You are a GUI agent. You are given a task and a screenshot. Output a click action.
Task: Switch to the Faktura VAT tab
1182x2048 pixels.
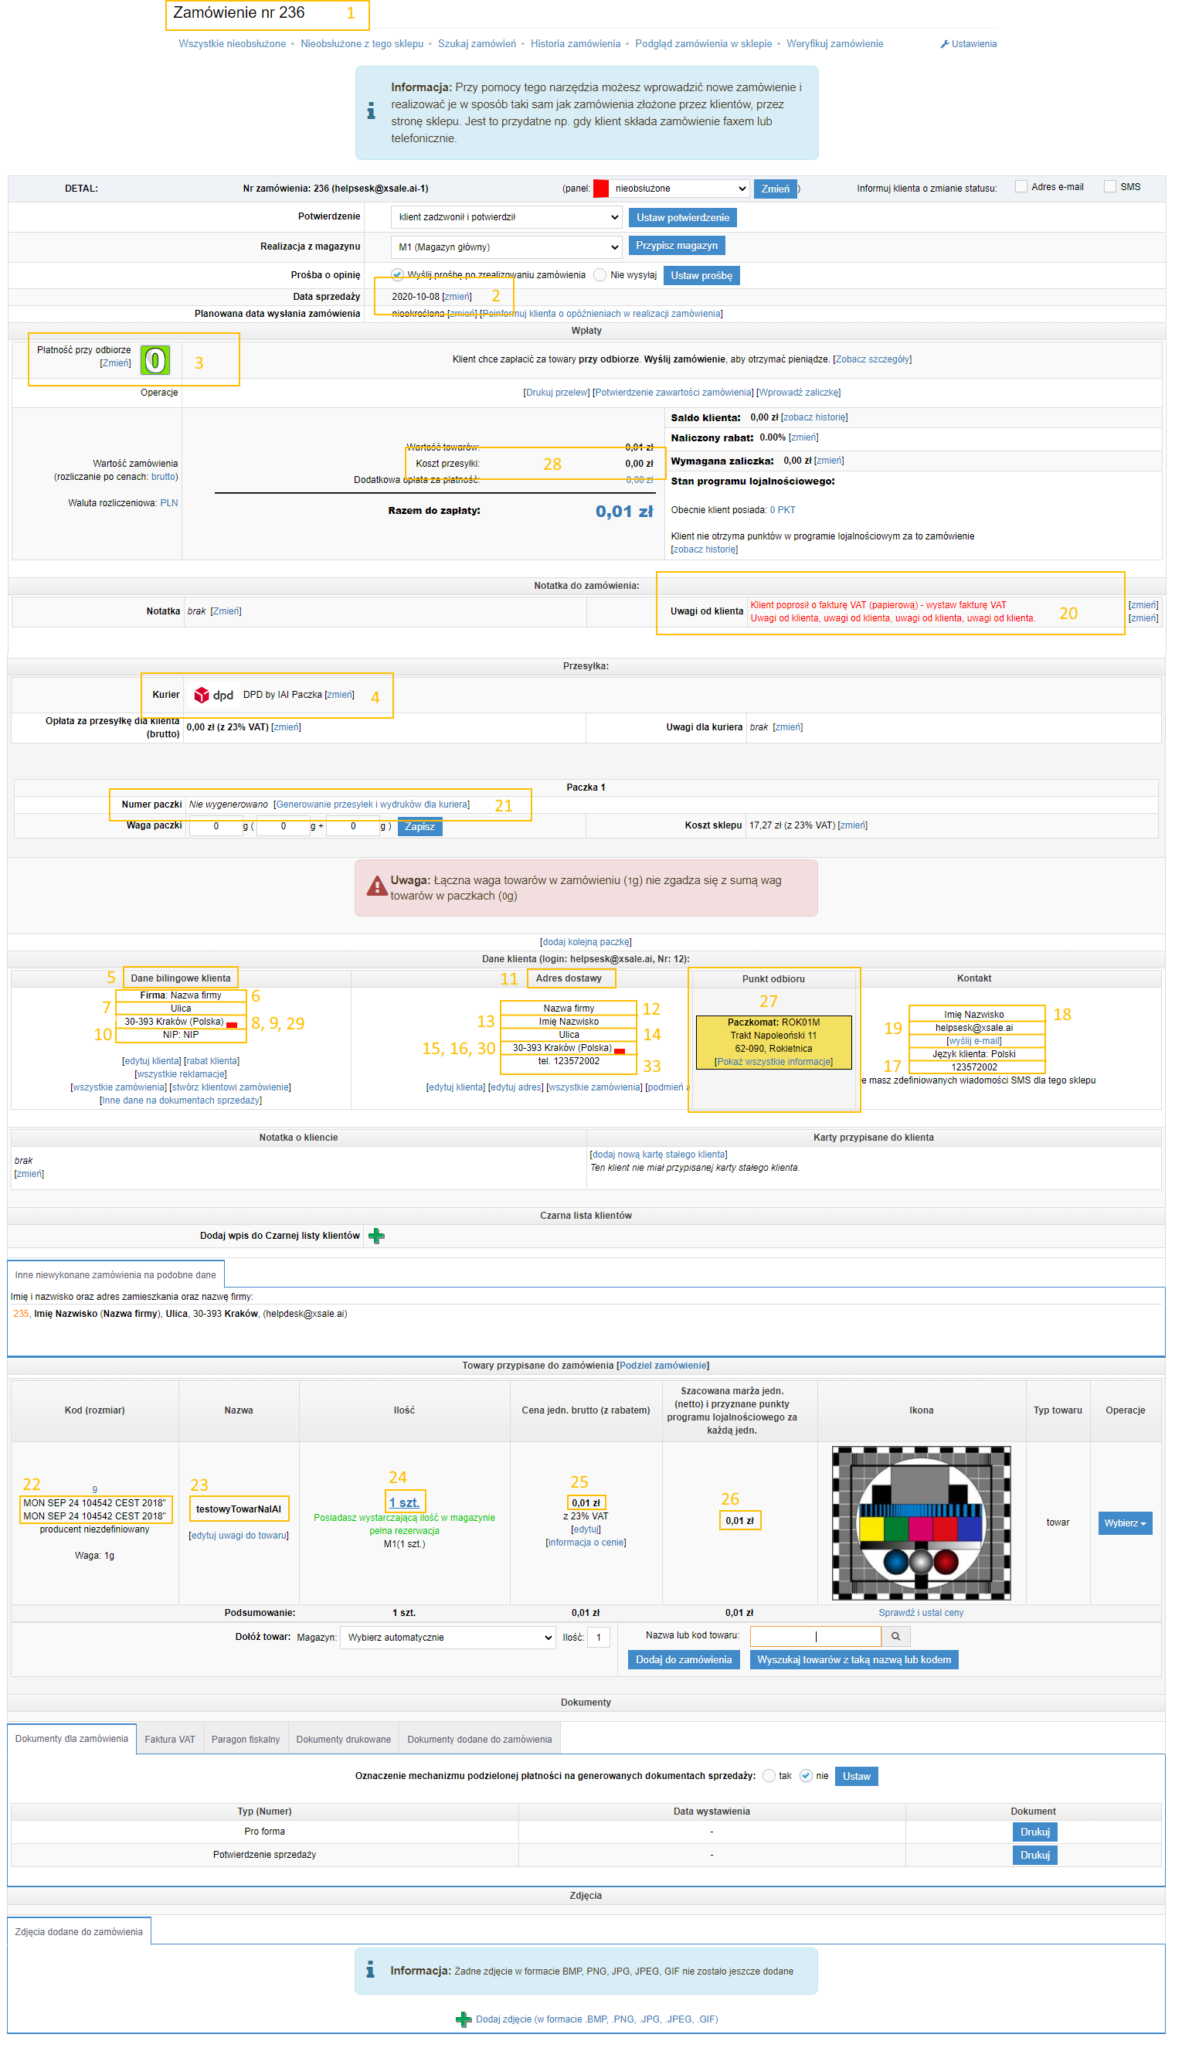[x=169, y=1739]
